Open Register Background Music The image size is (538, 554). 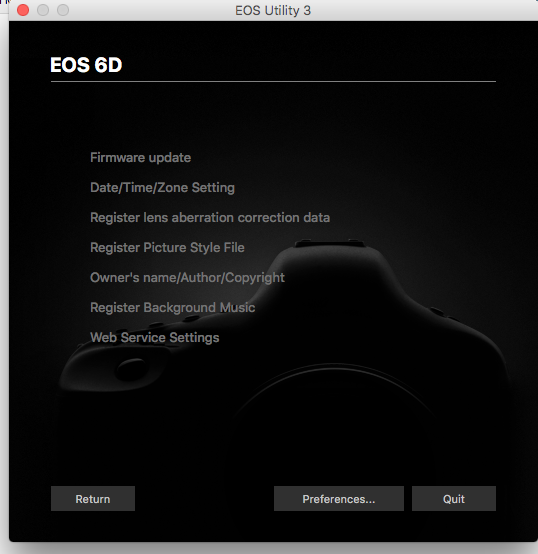(172, 308)
